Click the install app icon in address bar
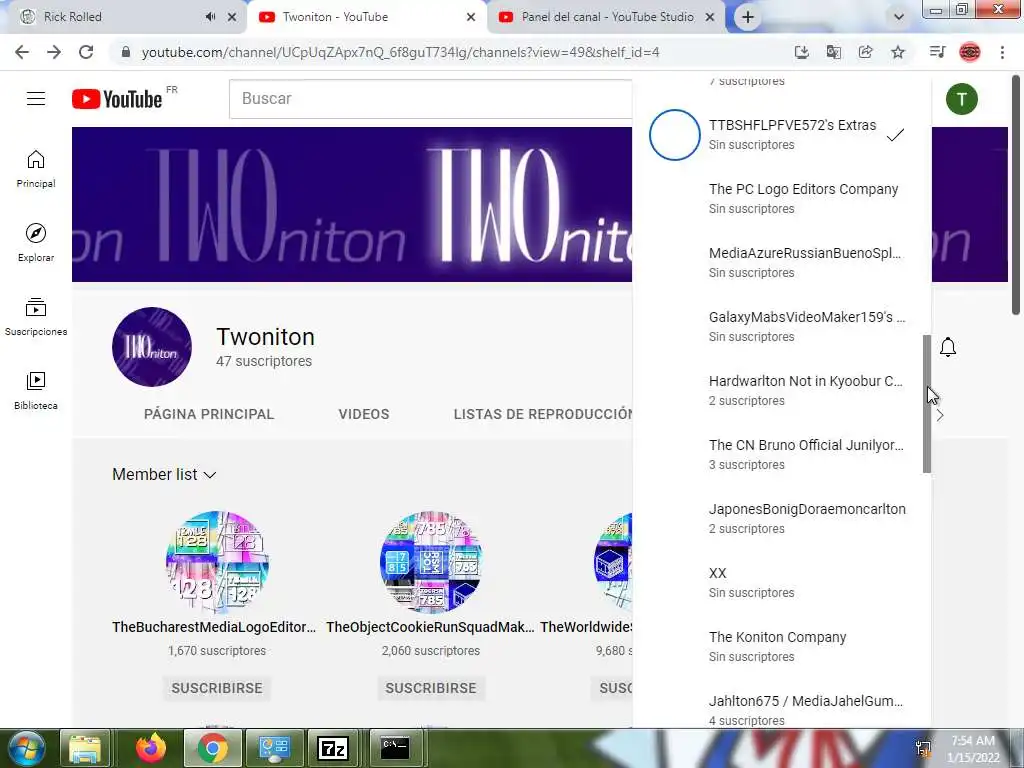The image size is (1024, 768). point(802,52)
